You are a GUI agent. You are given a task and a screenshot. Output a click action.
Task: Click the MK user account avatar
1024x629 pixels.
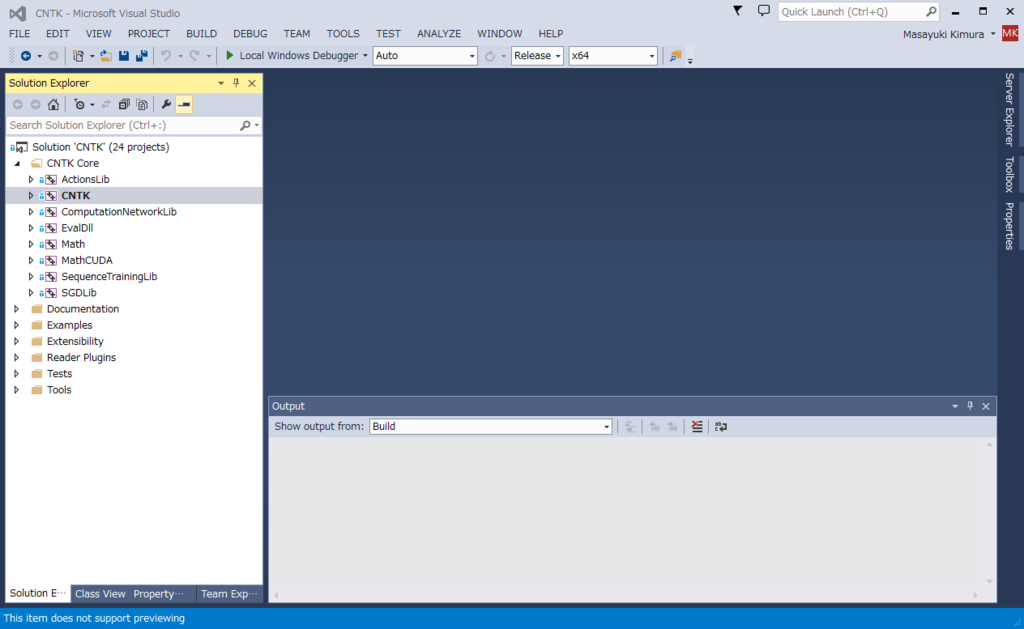1010,33
